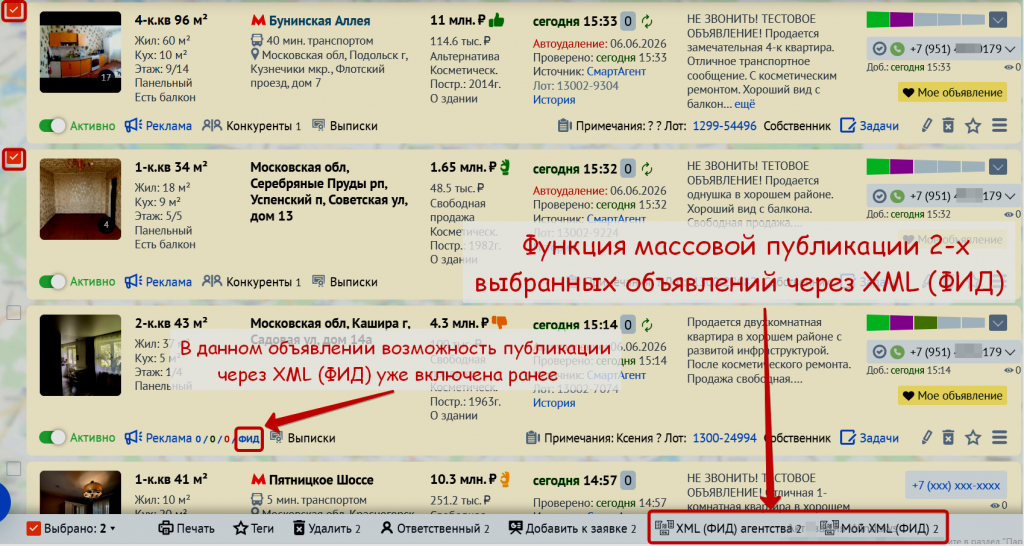This screenshot has height=546, width=1024.
Task: Open Задачи for 4-к.кв listing
Action: pos(869,125)
